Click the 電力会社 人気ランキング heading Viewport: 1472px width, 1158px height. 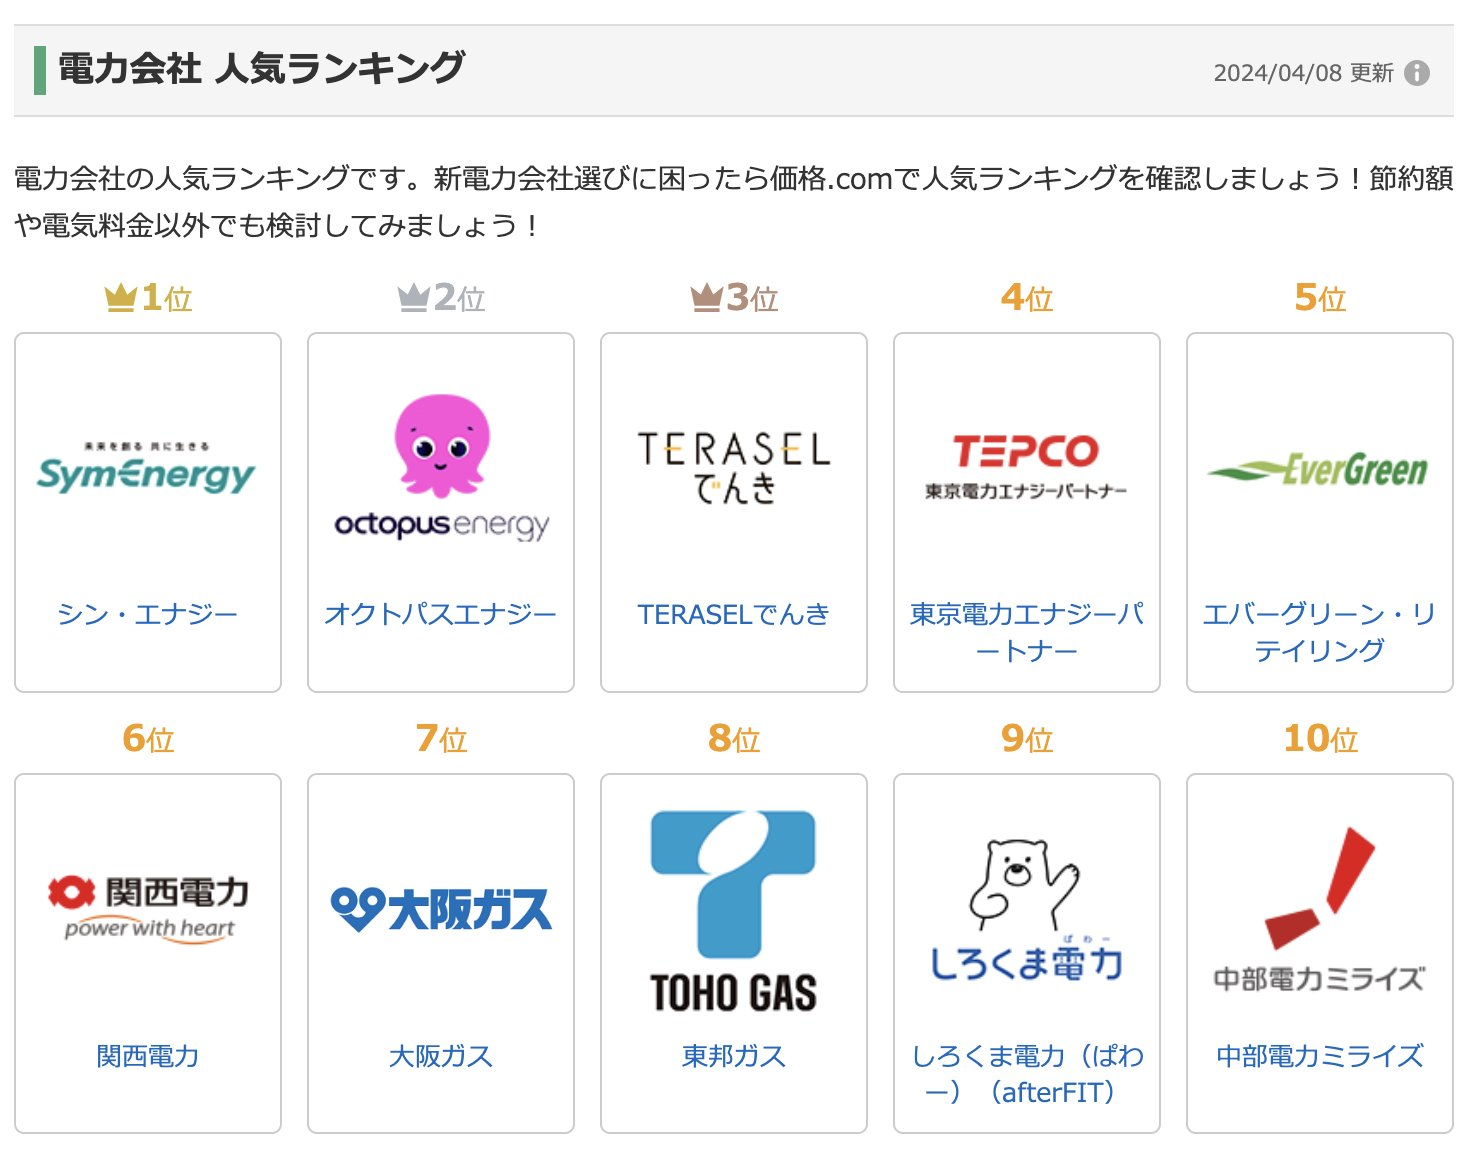tap(261, 69)
